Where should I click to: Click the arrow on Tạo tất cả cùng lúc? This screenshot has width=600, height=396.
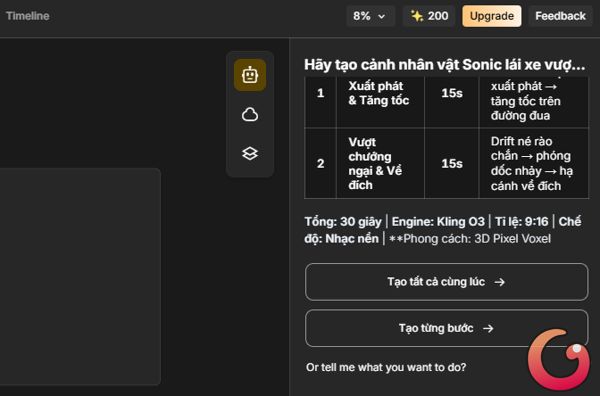tap(499, 282)
